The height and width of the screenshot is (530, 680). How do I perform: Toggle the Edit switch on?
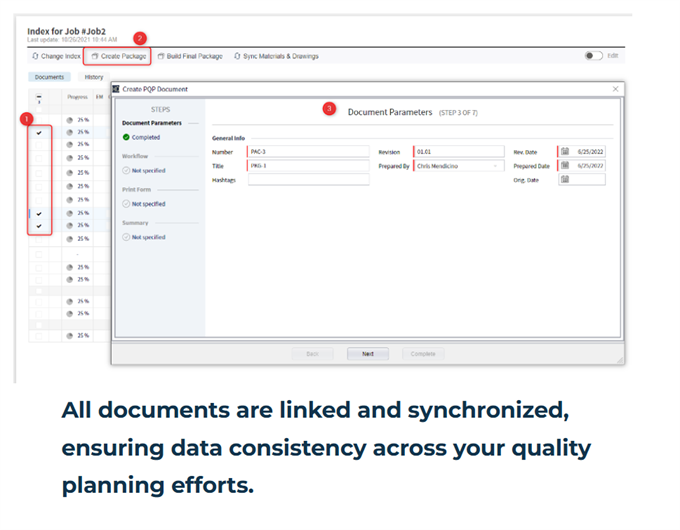[593, 56]
